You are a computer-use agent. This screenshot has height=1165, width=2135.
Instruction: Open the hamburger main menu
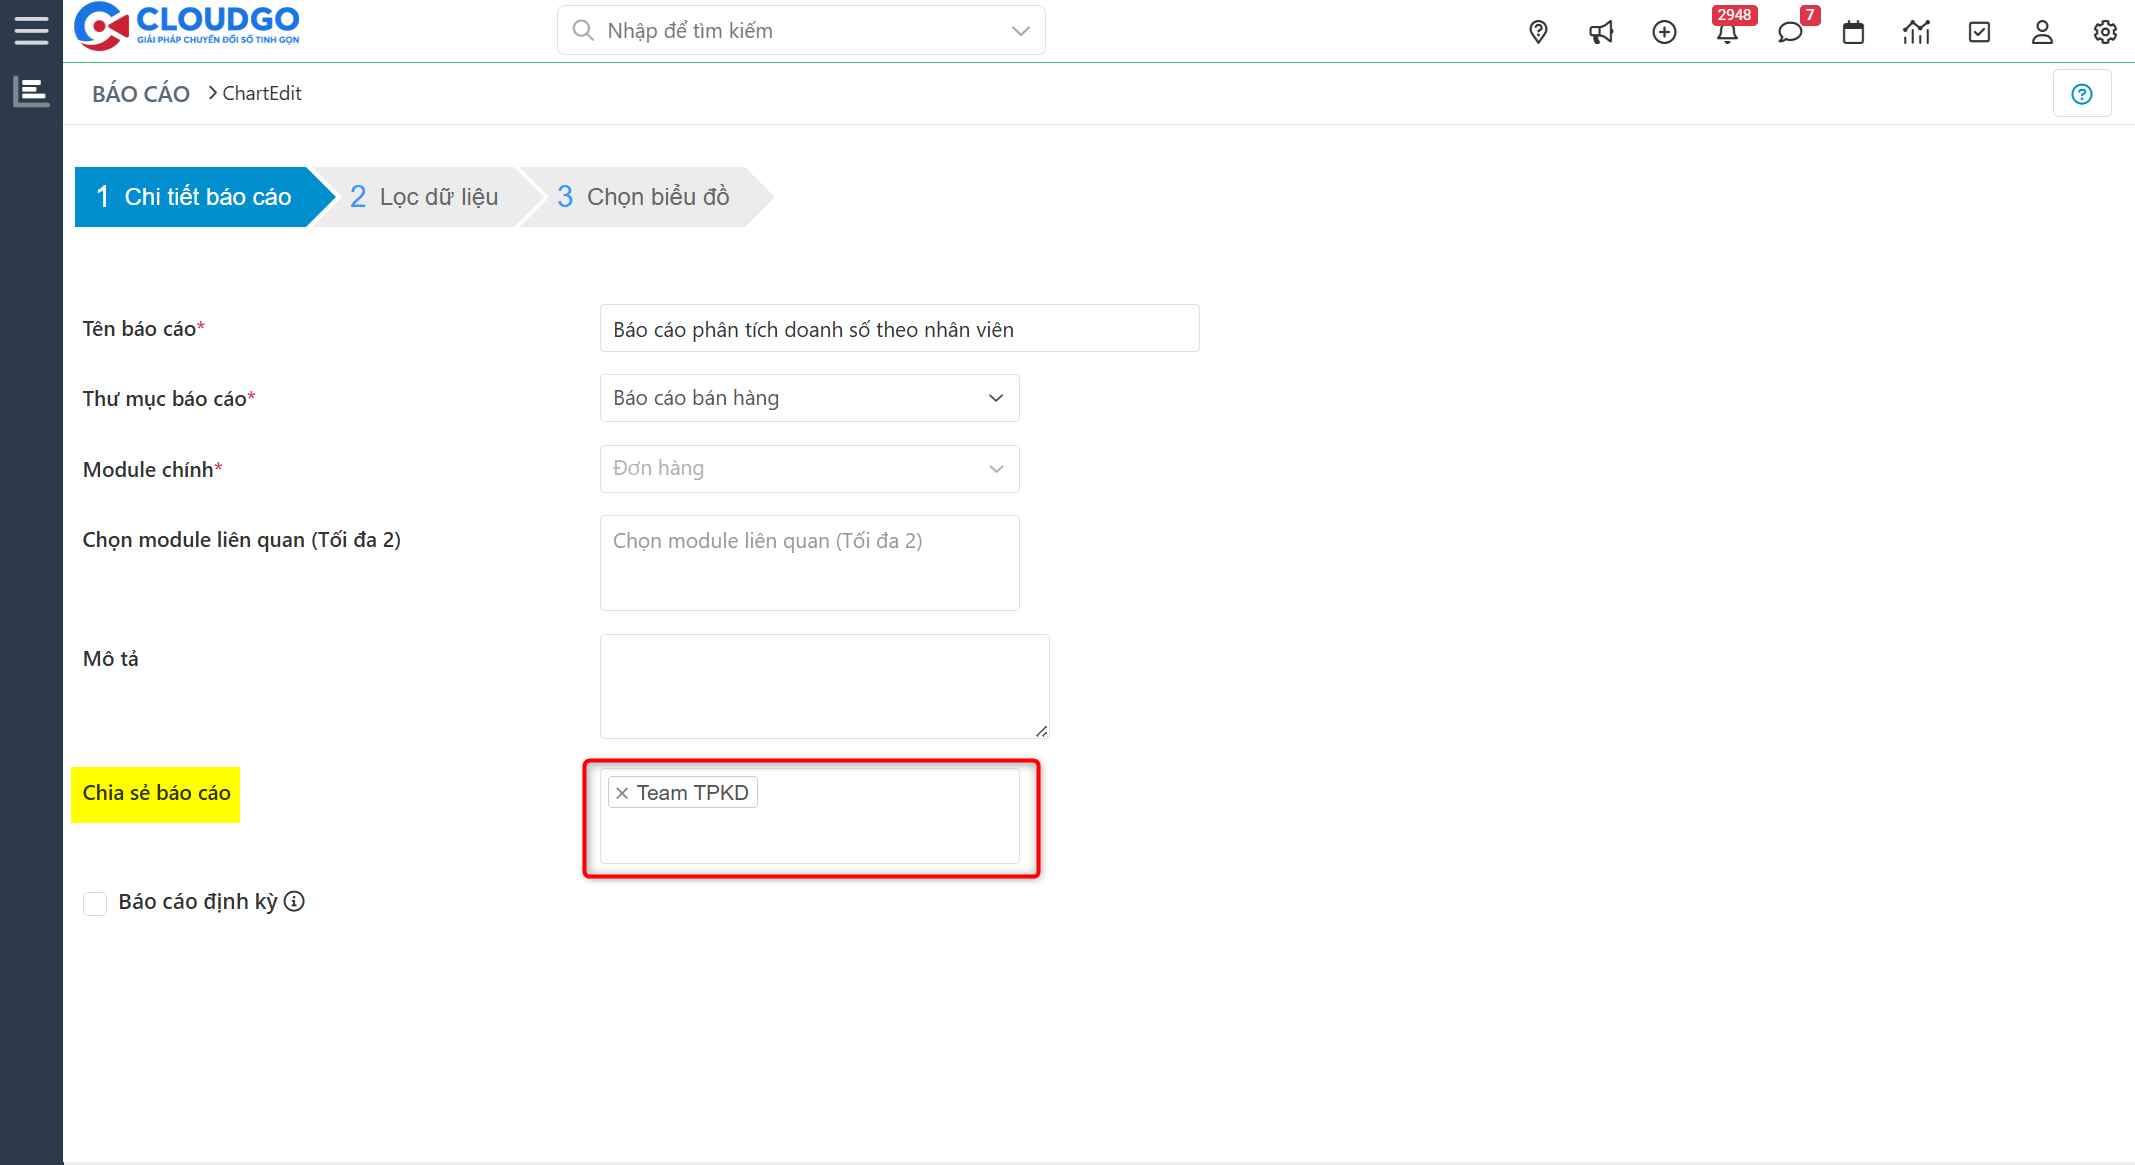pos(31,30)
